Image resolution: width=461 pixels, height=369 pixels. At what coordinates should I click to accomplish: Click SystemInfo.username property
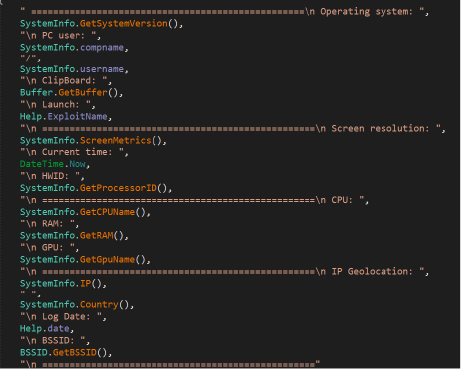(x=72, y=69)
